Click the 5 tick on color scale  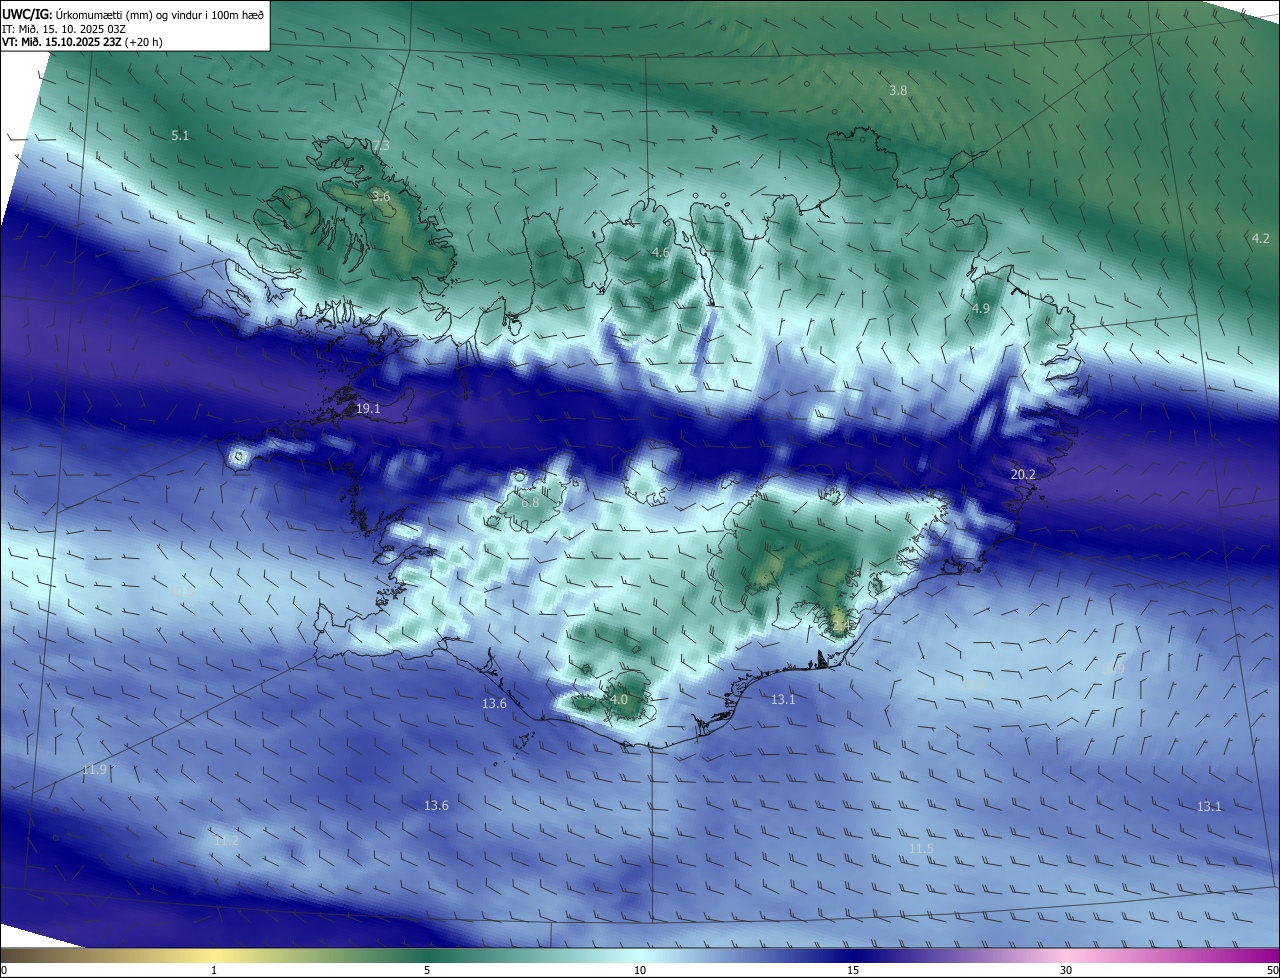427,970
